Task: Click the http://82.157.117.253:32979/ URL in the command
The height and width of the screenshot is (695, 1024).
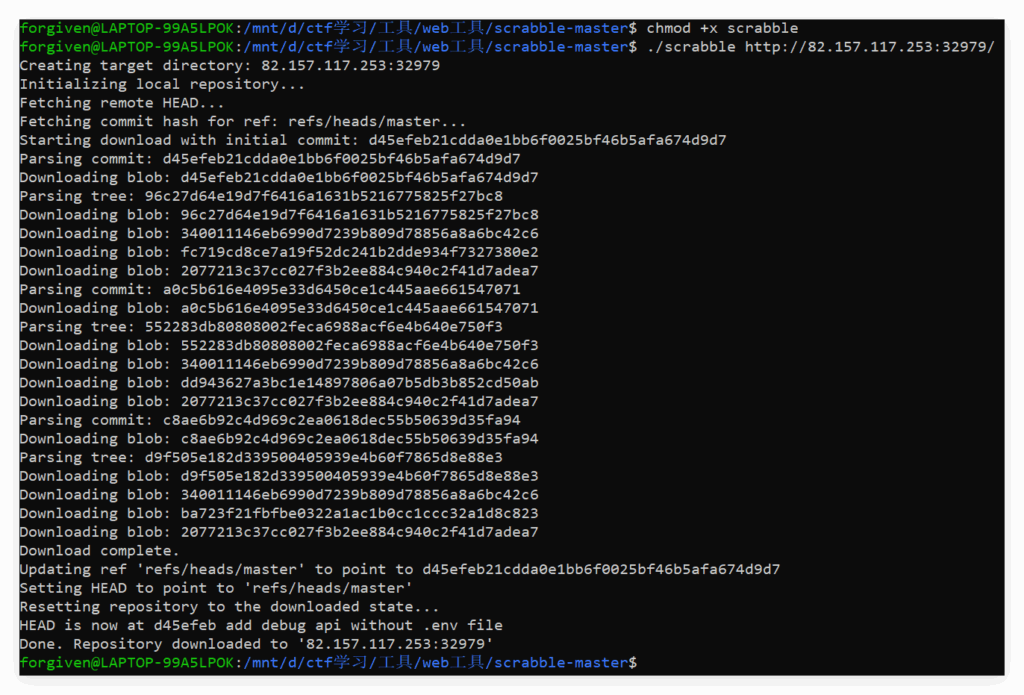Action: pyautogui.click(x=869, y=47)
